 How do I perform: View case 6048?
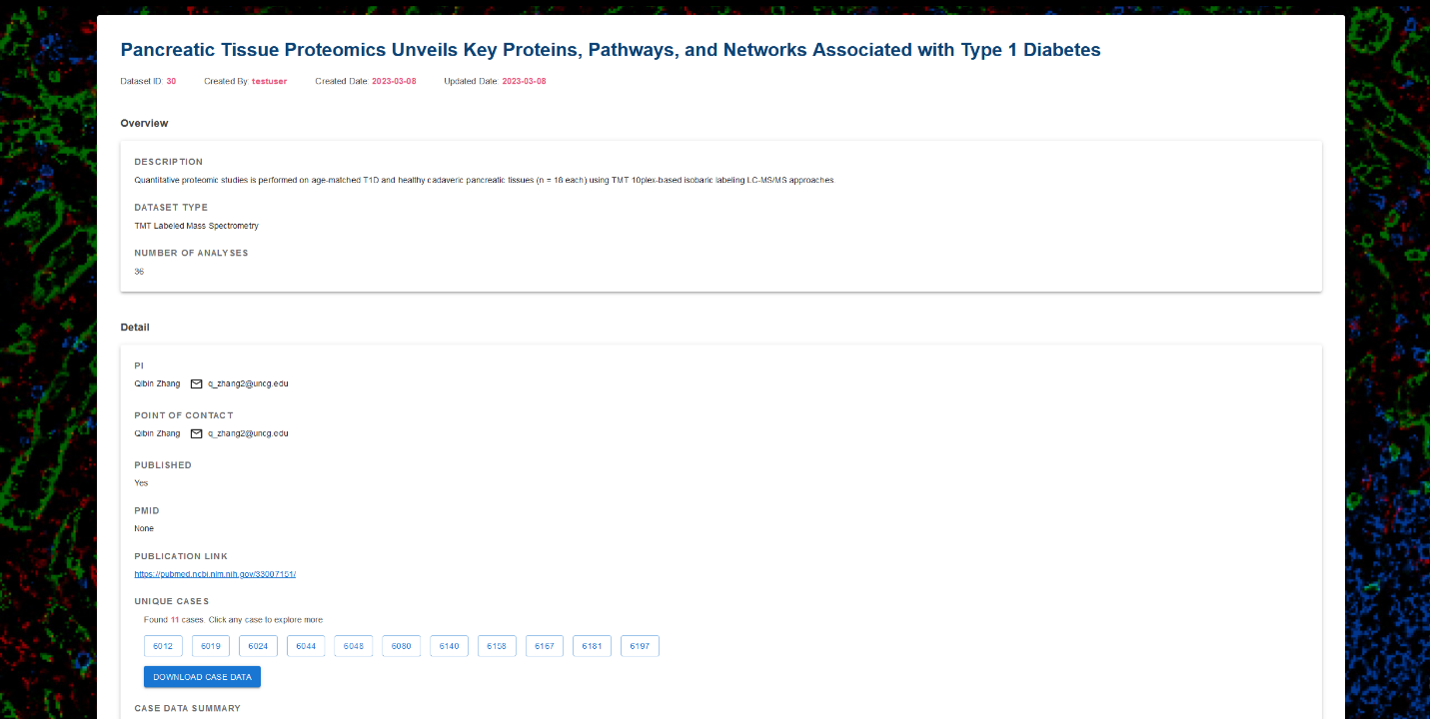(354, 646)
